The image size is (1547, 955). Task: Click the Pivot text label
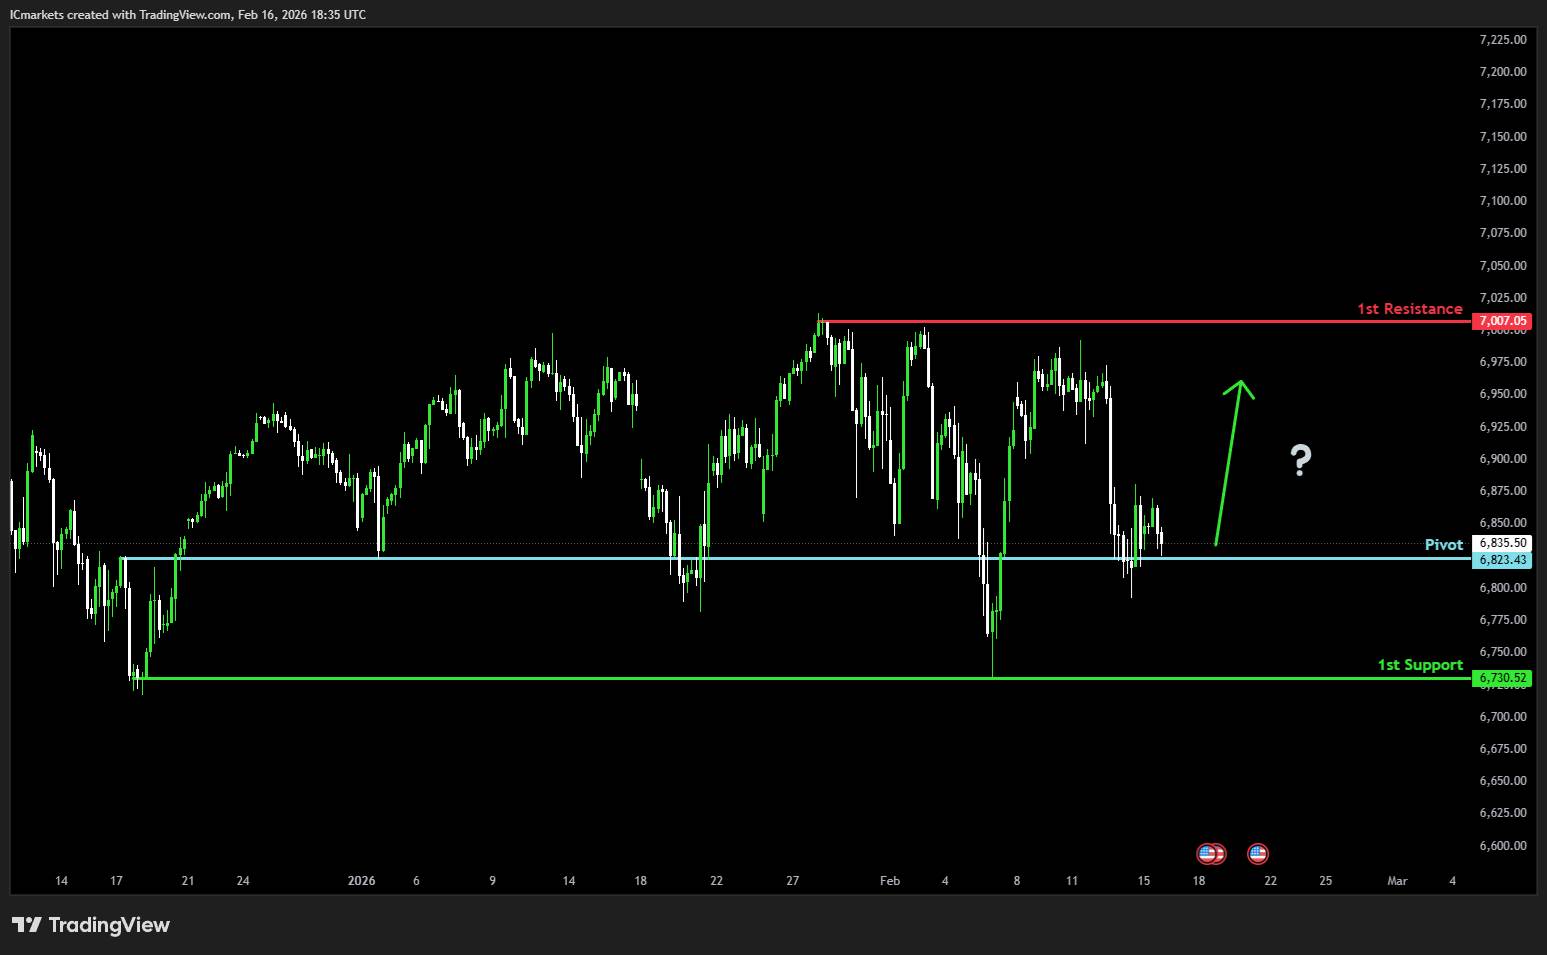tap(1443, 545)
